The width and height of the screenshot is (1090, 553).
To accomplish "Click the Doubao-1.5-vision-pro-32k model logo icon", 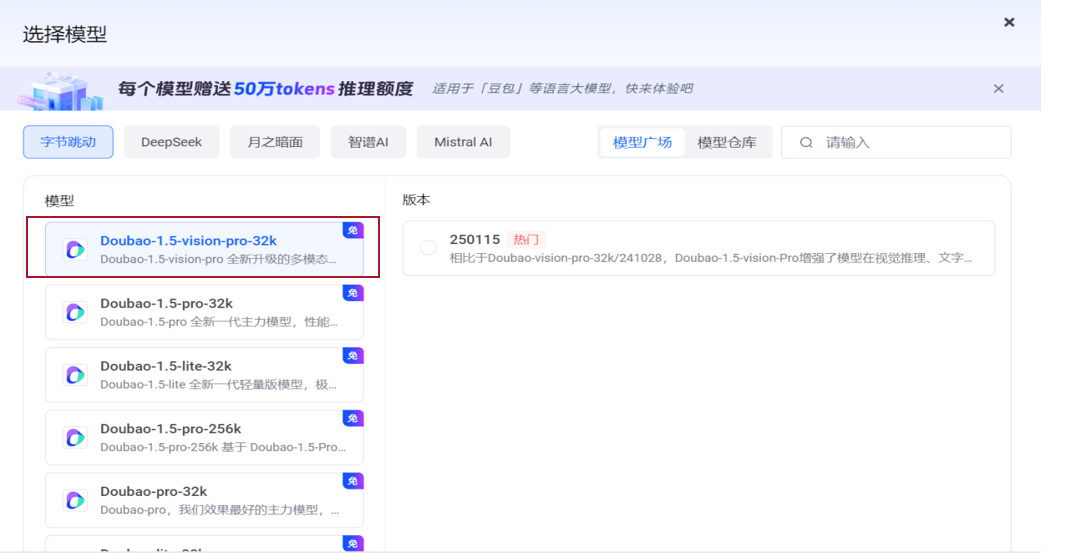I will (x=75, y=249).
